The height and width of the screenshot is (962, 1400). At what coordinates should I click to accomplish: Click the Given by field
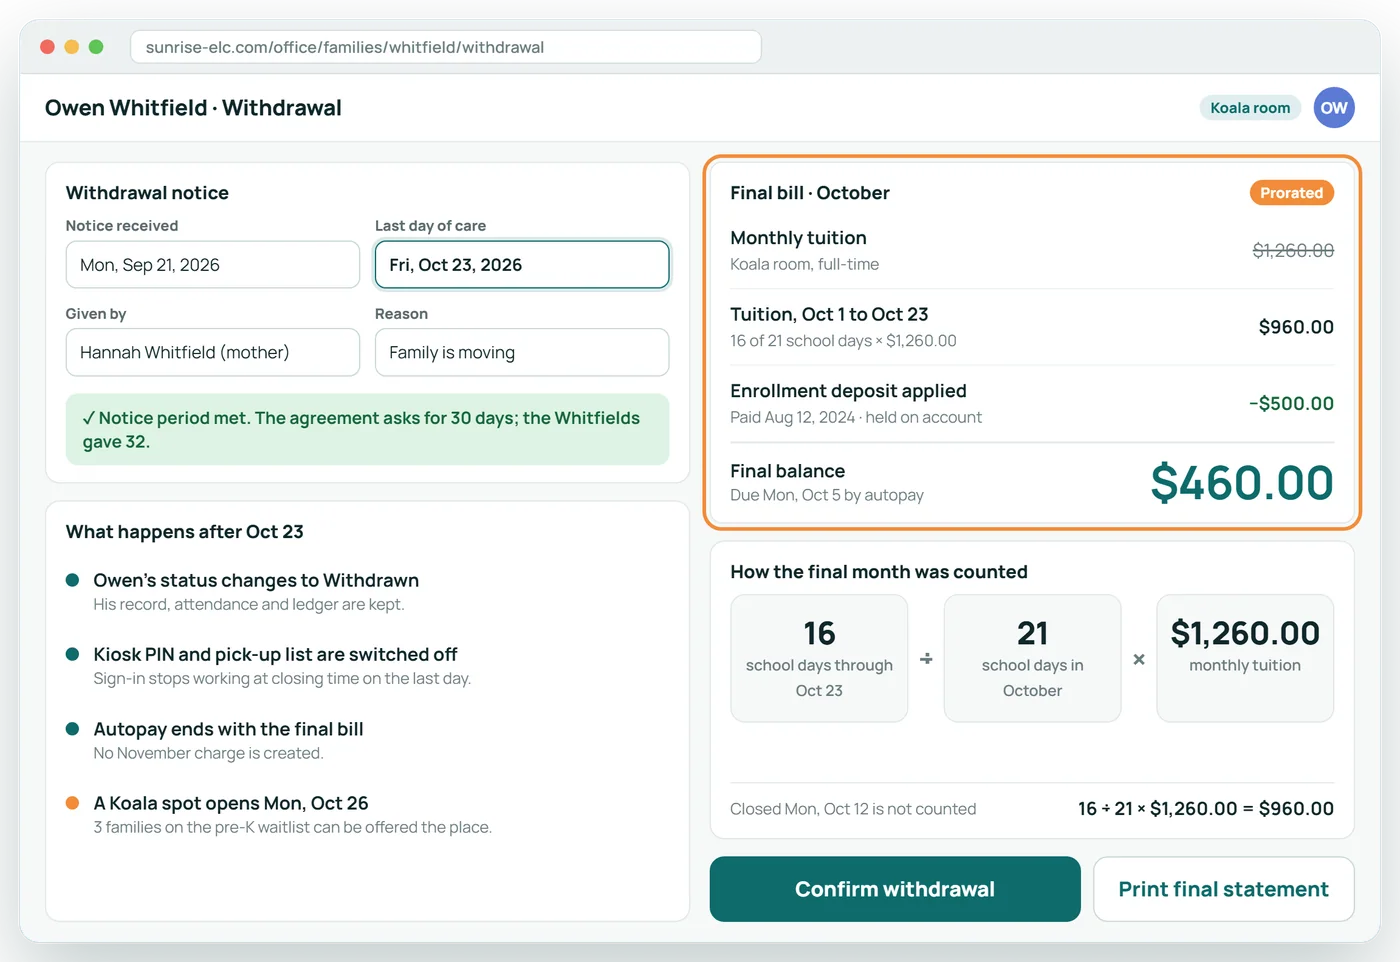click(213, 353)
